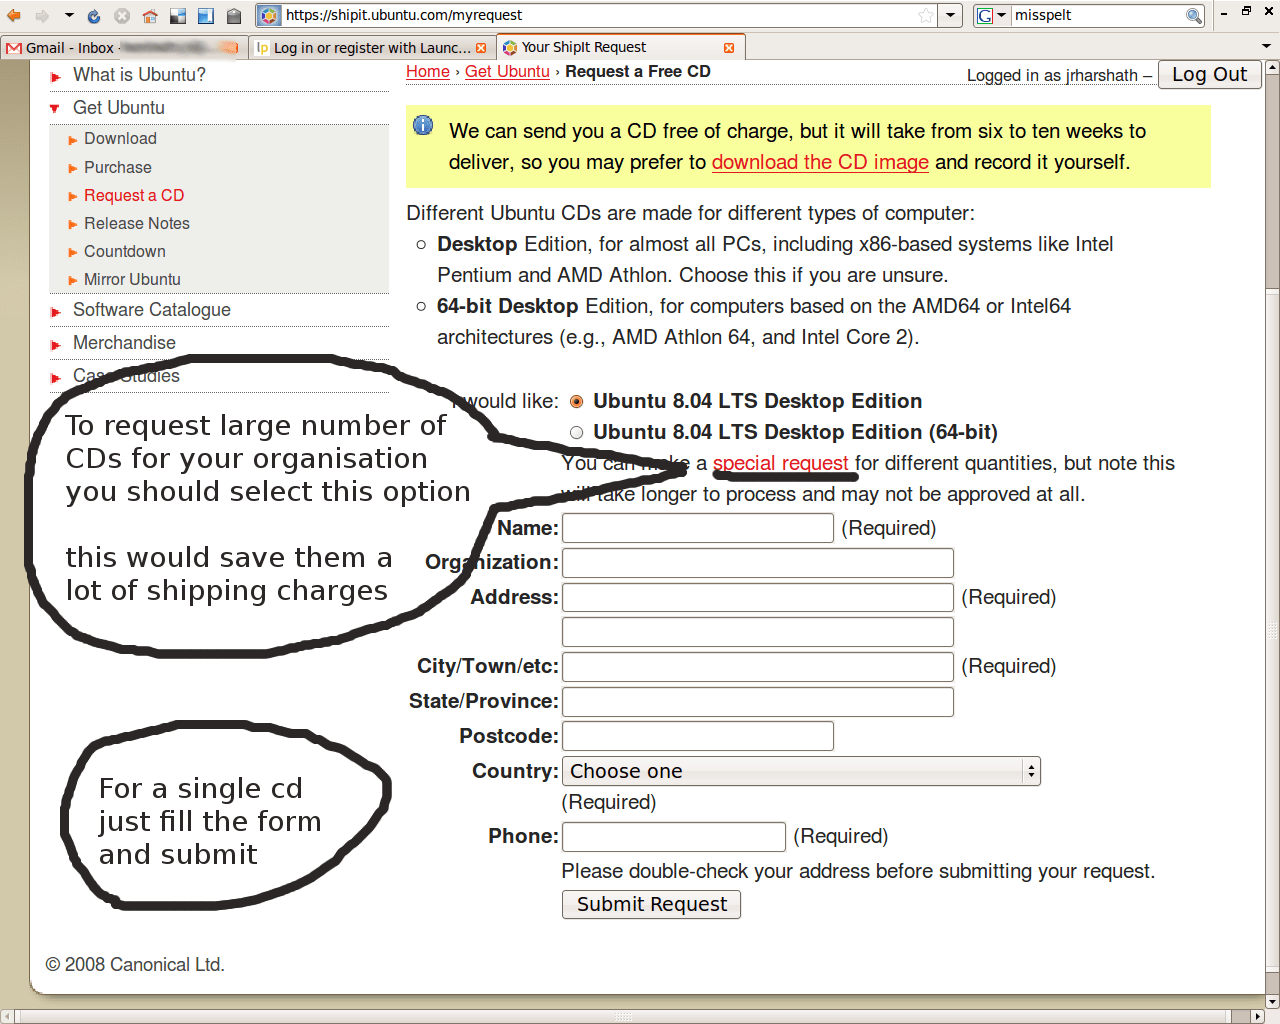Select the Your ShipIt Request tab
The height and width of the screenshot is (1024, 1280).
621,47
